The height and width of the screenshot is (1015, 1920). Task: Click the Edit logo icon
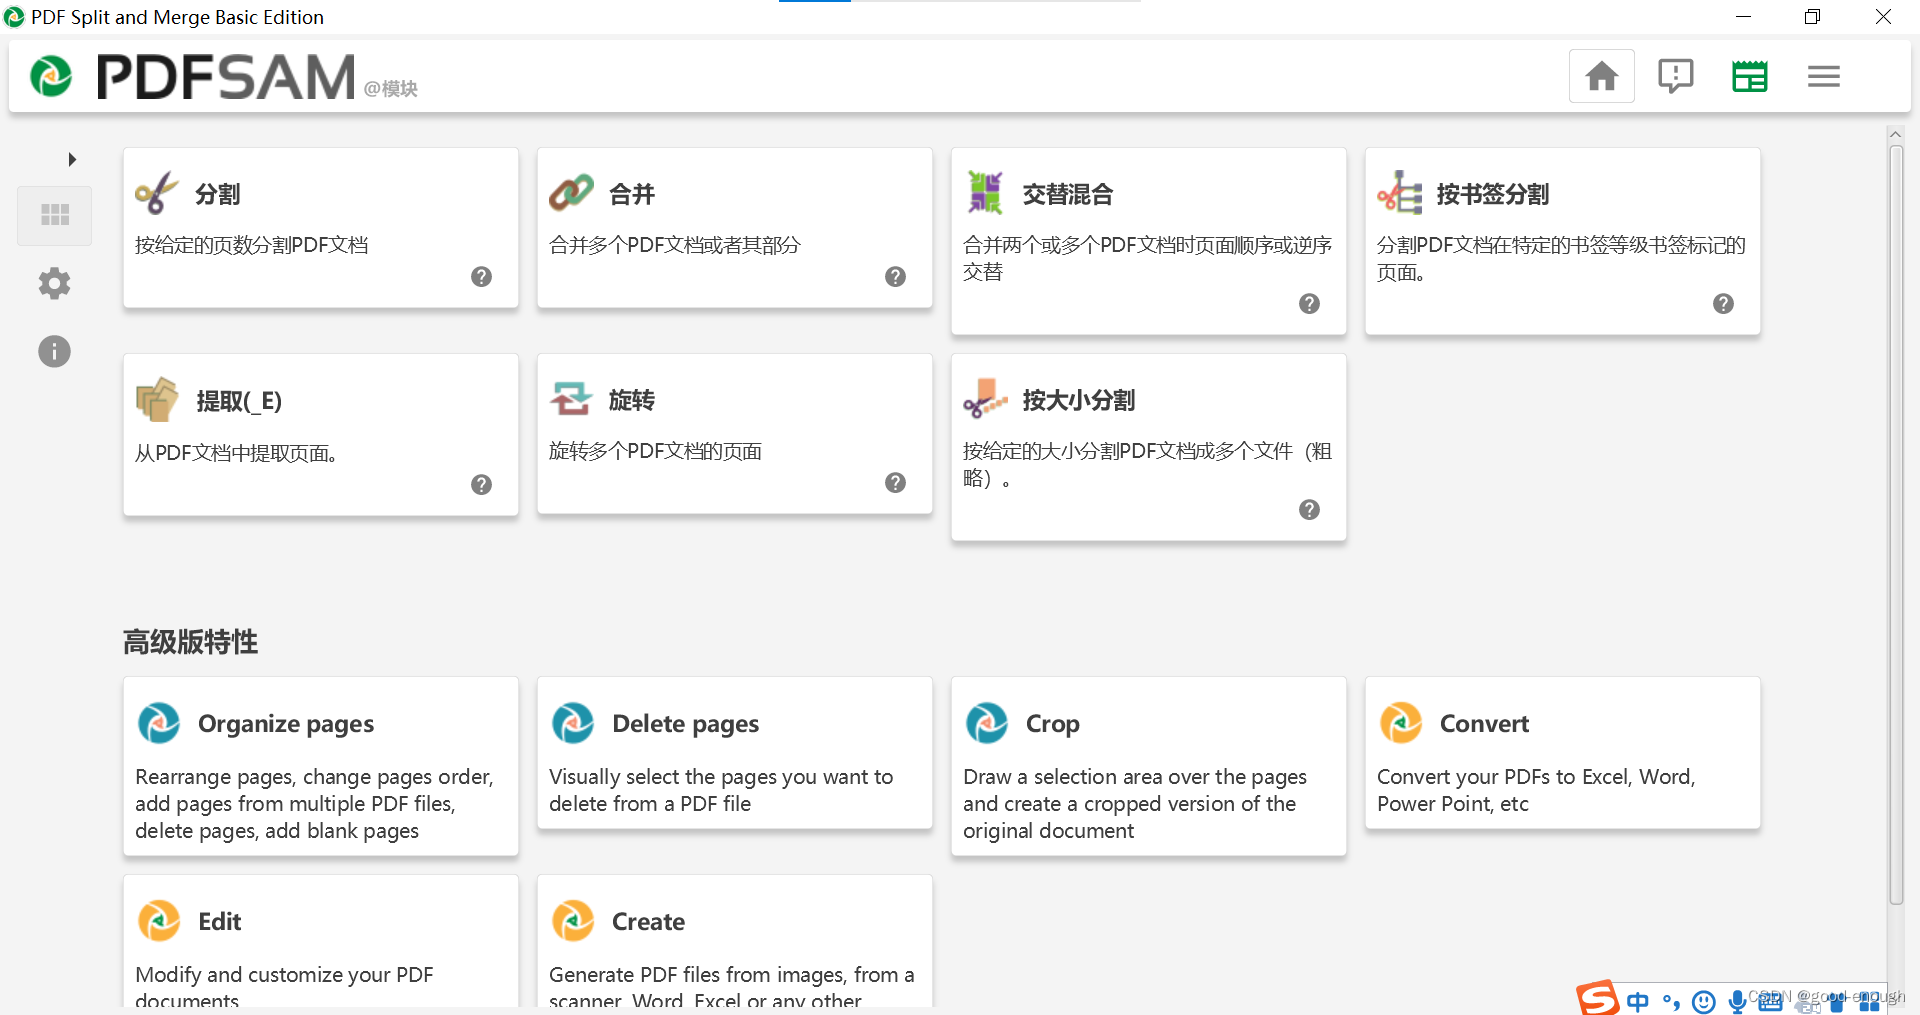tap(158, 921)
